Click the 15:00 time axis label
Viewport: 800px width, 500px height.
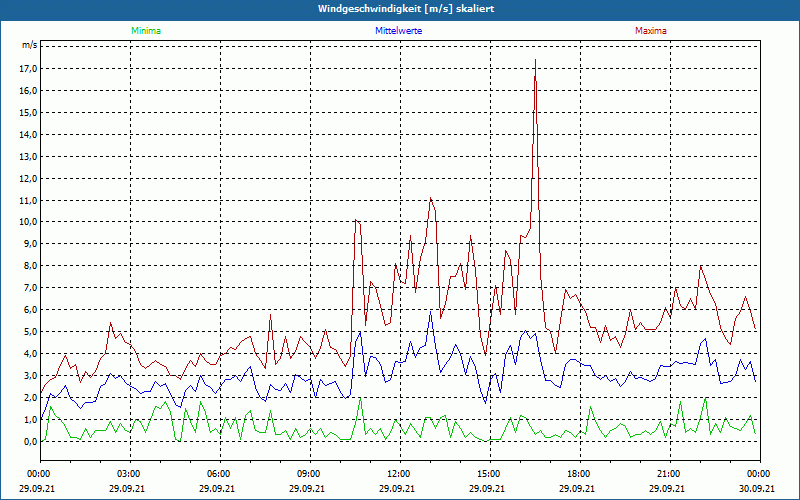490,473
